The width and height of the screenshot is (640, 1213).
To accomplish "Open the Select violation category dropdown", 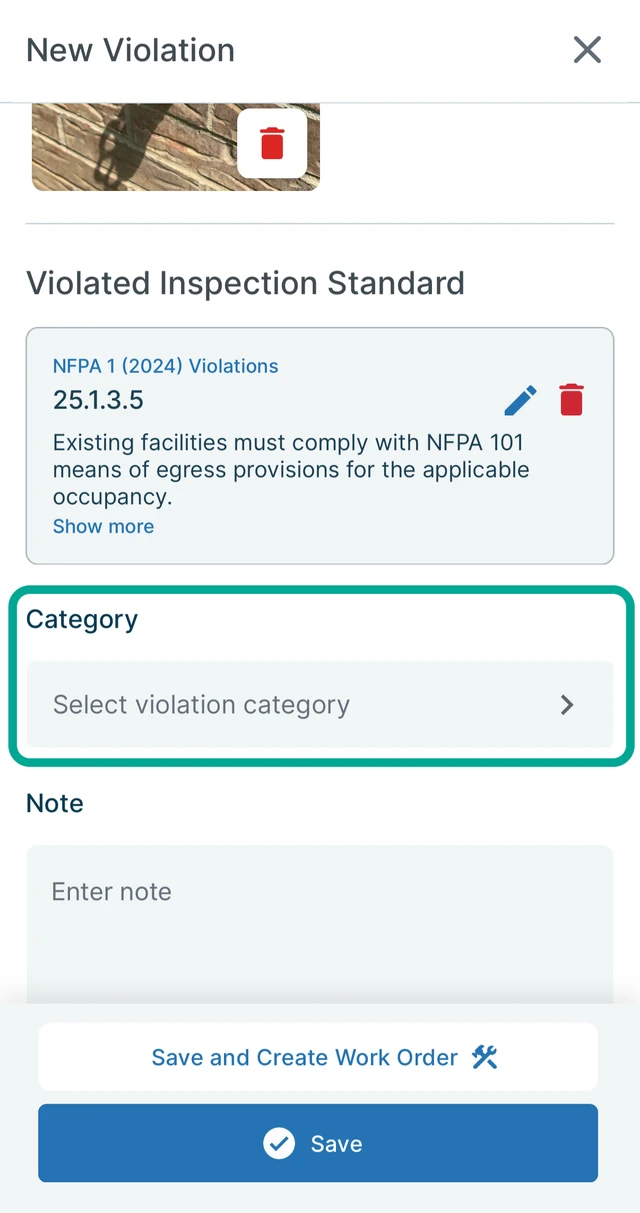I will [320, 704].
